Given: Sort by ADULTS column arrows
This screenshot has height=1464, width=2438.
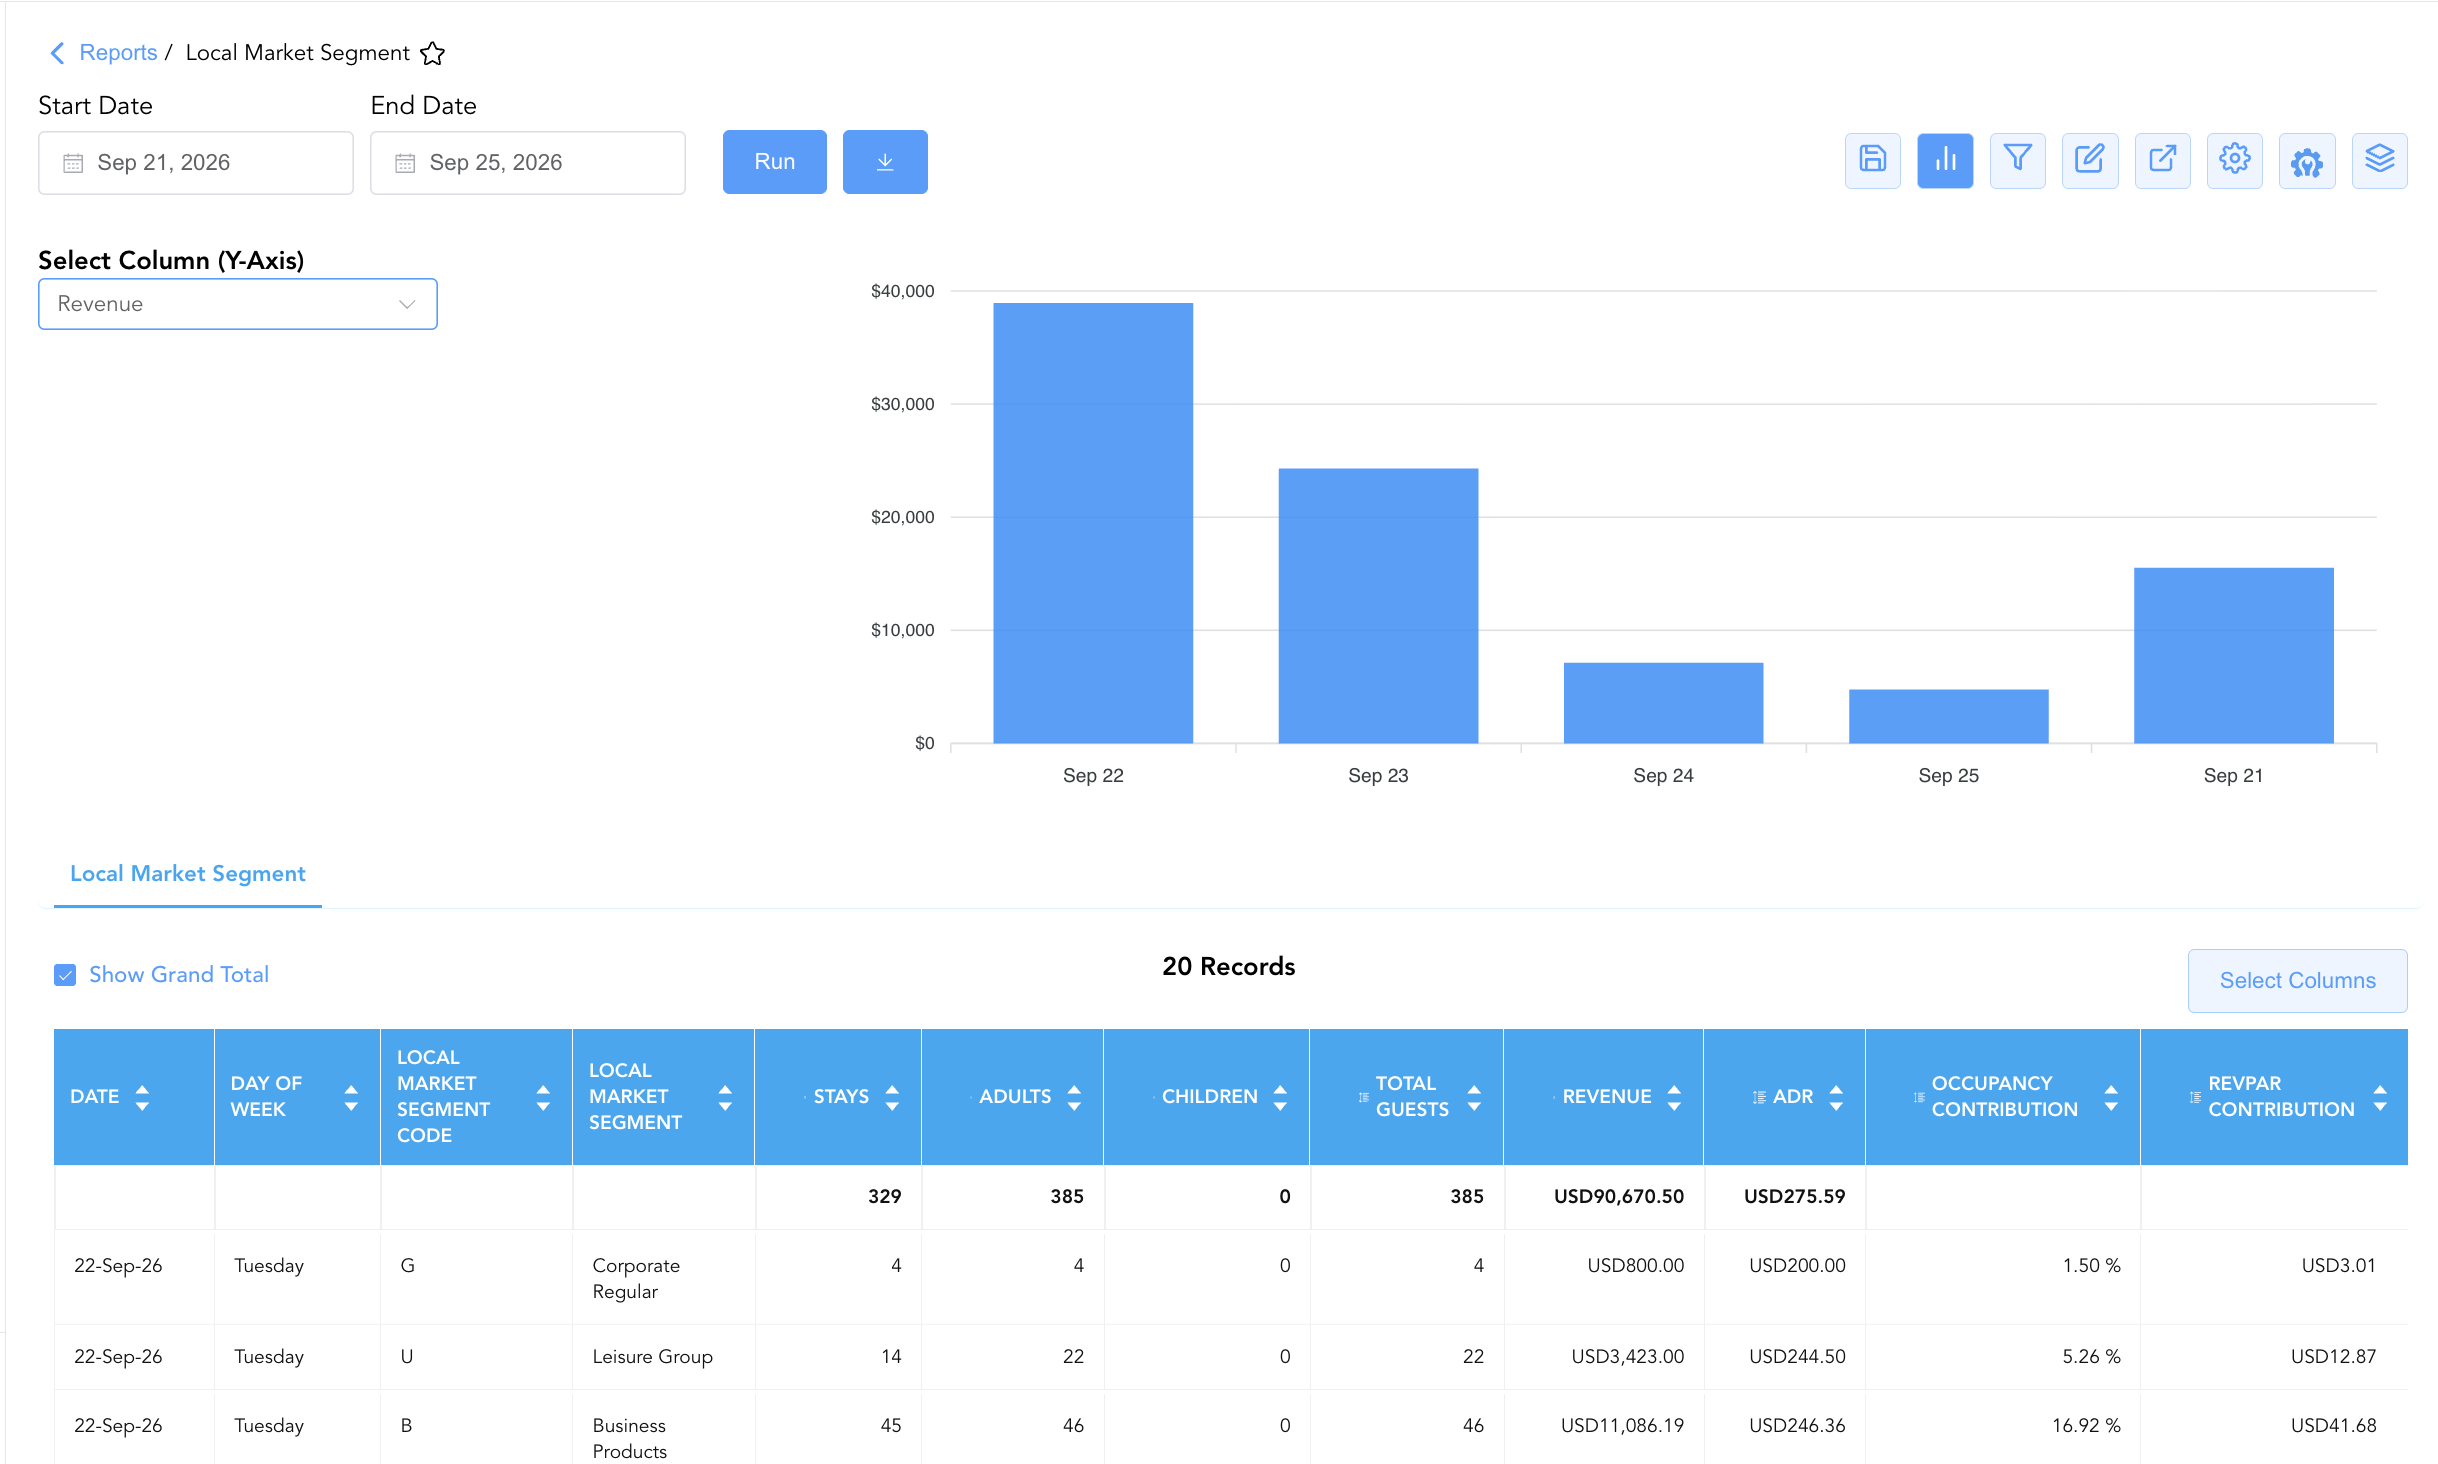Looking at the screenshot, I should [1074, 1097].
